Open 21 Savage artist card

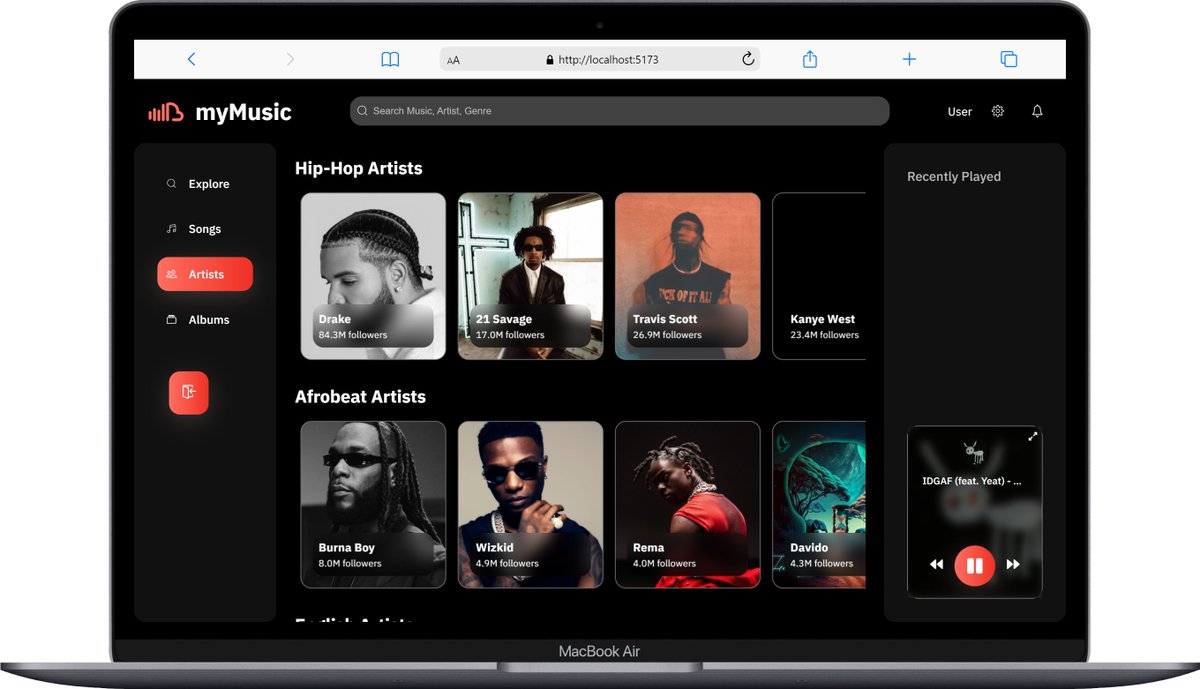click(x=530, y=276)
